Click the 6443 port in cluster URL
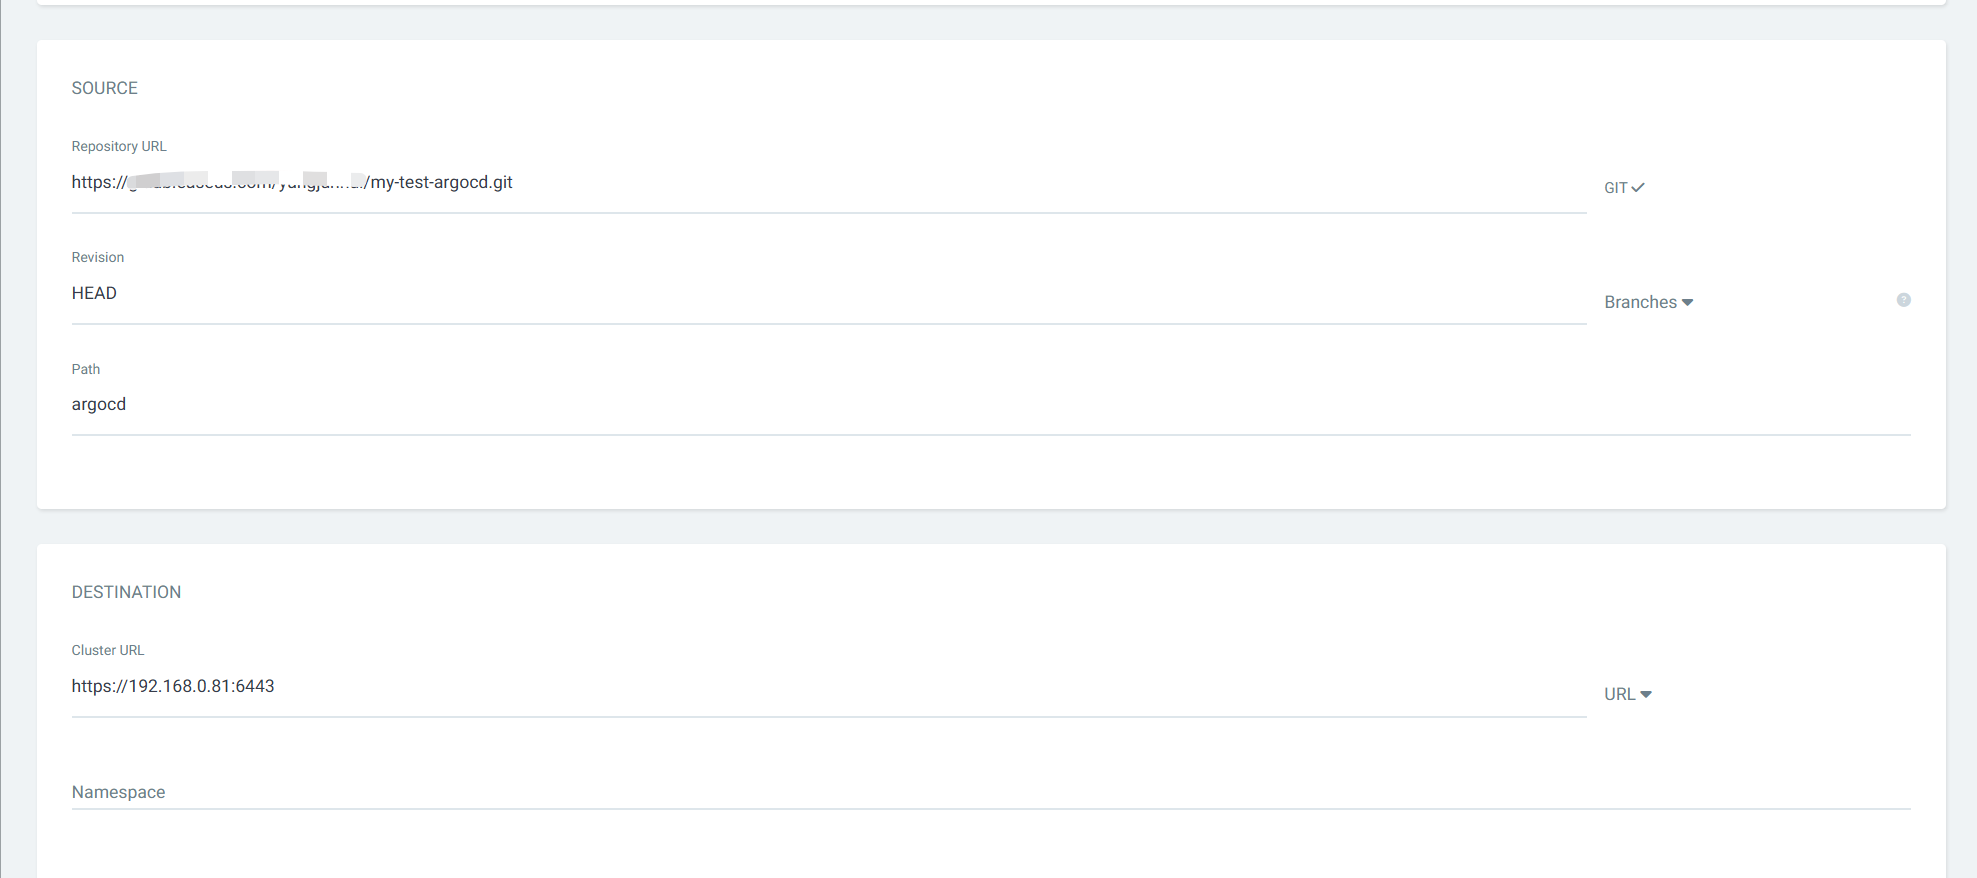This screenshot has width=1977, height=878. coord(255,686)
